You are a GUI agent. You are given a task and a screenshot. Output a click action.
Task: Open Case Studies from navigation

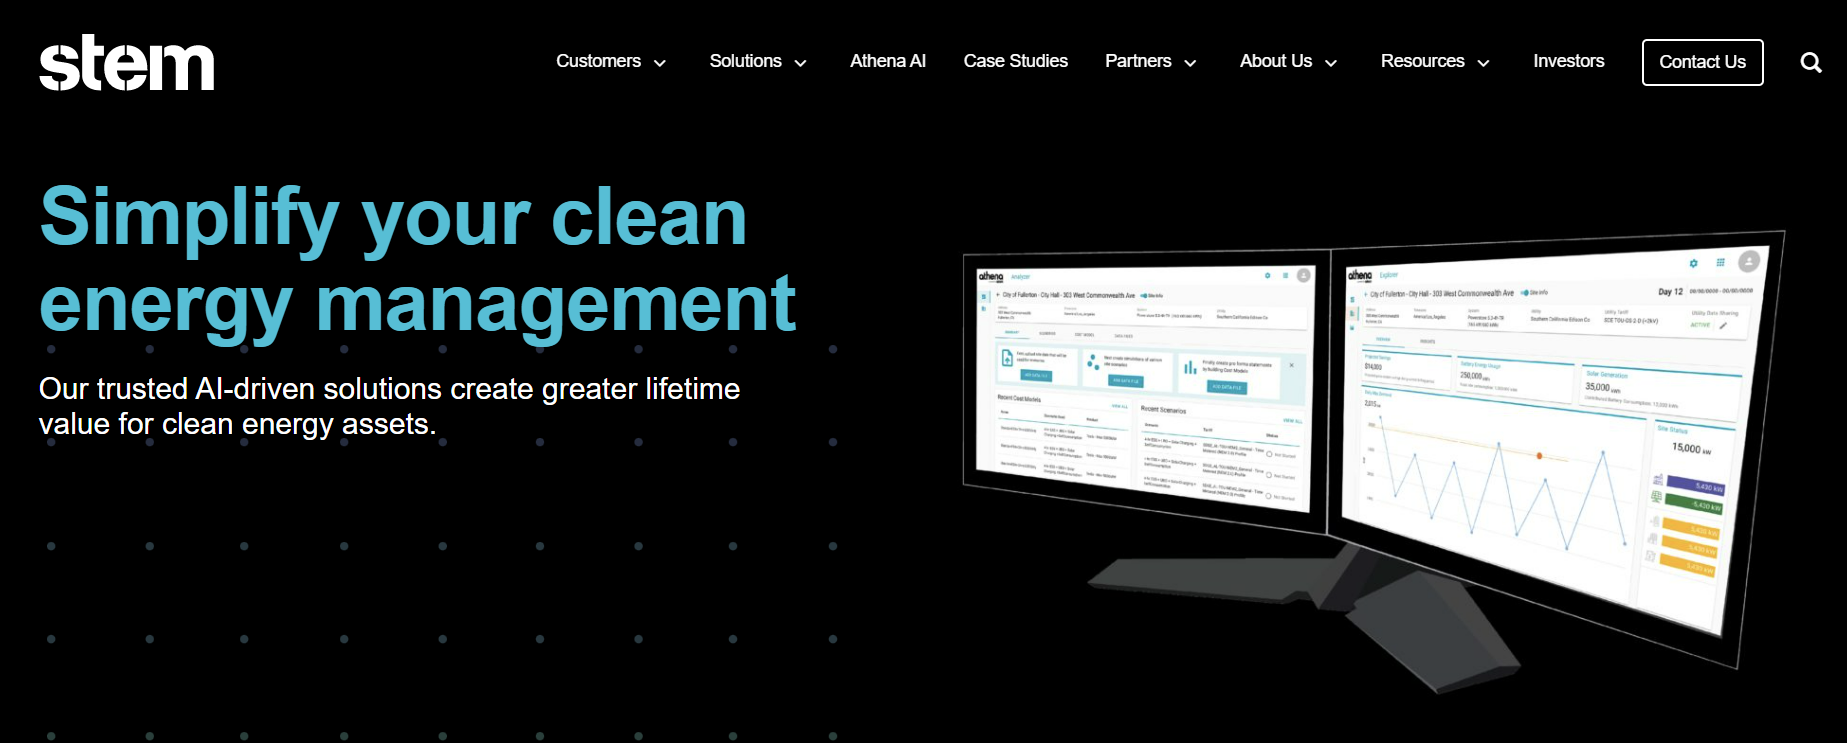click(1015, 61)
